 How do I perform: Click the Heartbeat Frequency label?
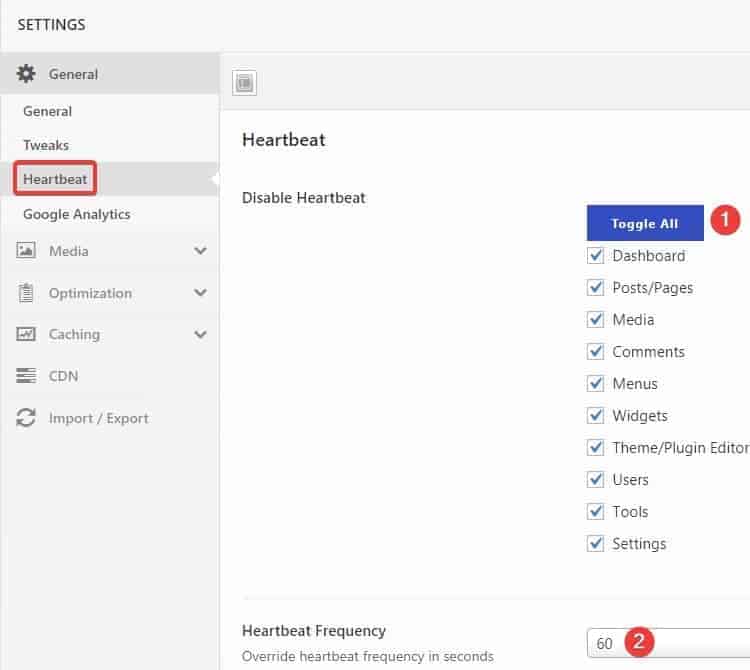click(314, 631)
